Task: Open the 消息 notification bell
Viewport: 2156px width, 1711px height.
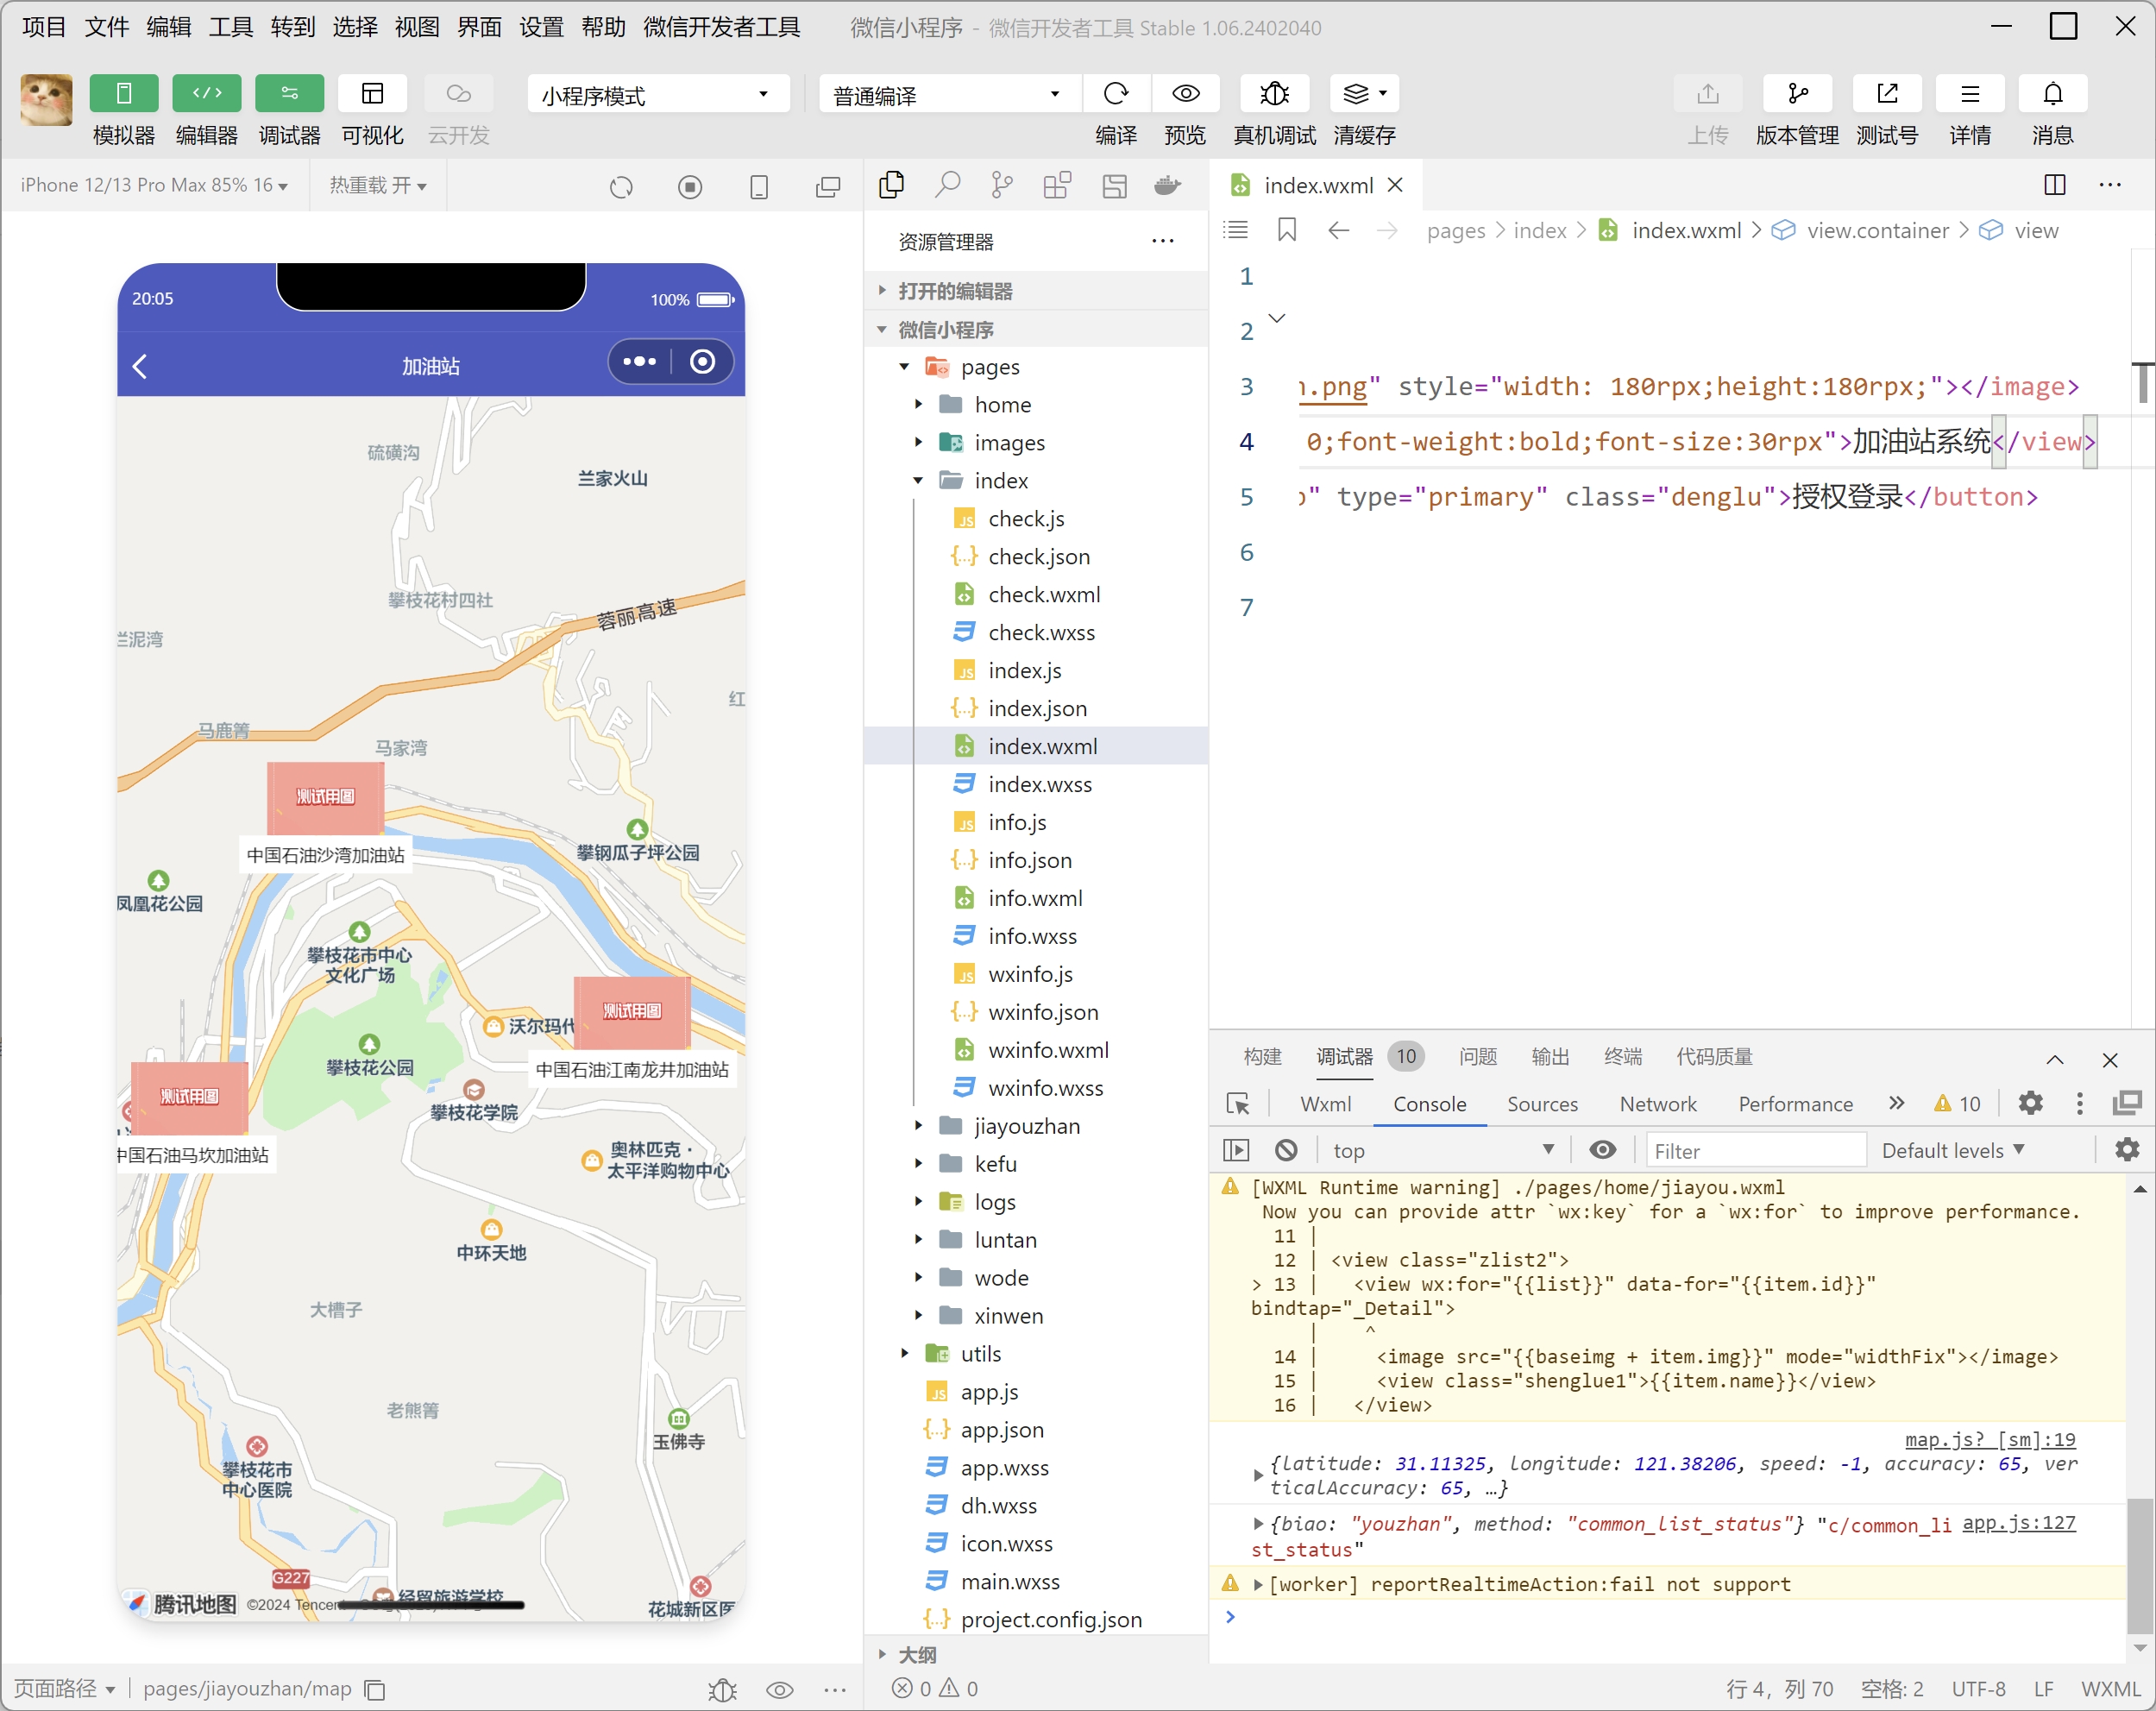Action: [2053, 94]
